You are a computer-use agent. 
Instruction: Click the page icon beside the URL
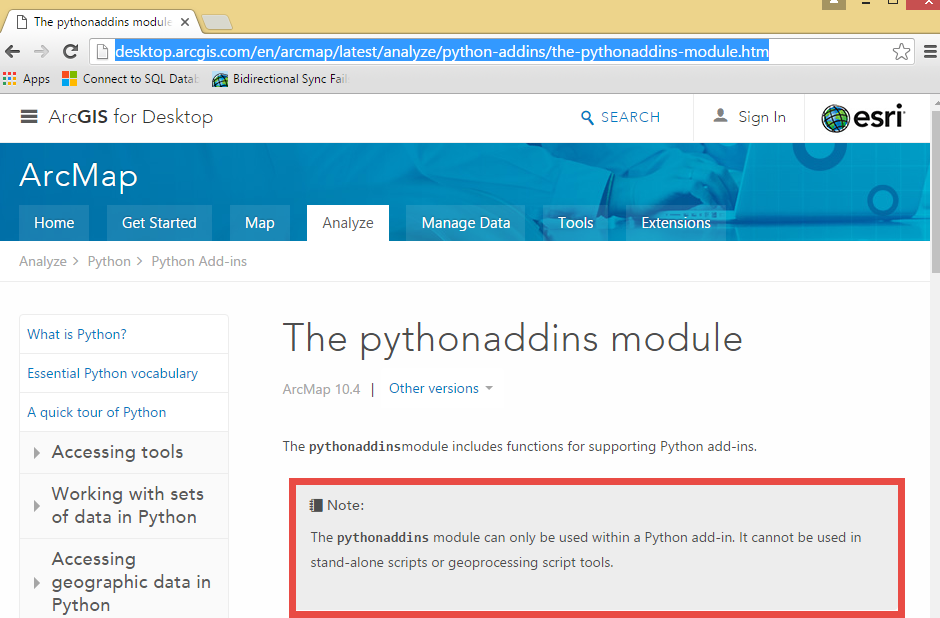pyautogui.click(x=103, y=52)
